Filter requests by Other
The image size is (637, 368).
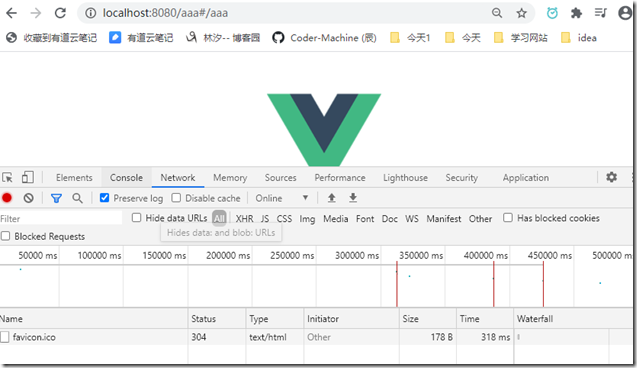coord(480,219)
